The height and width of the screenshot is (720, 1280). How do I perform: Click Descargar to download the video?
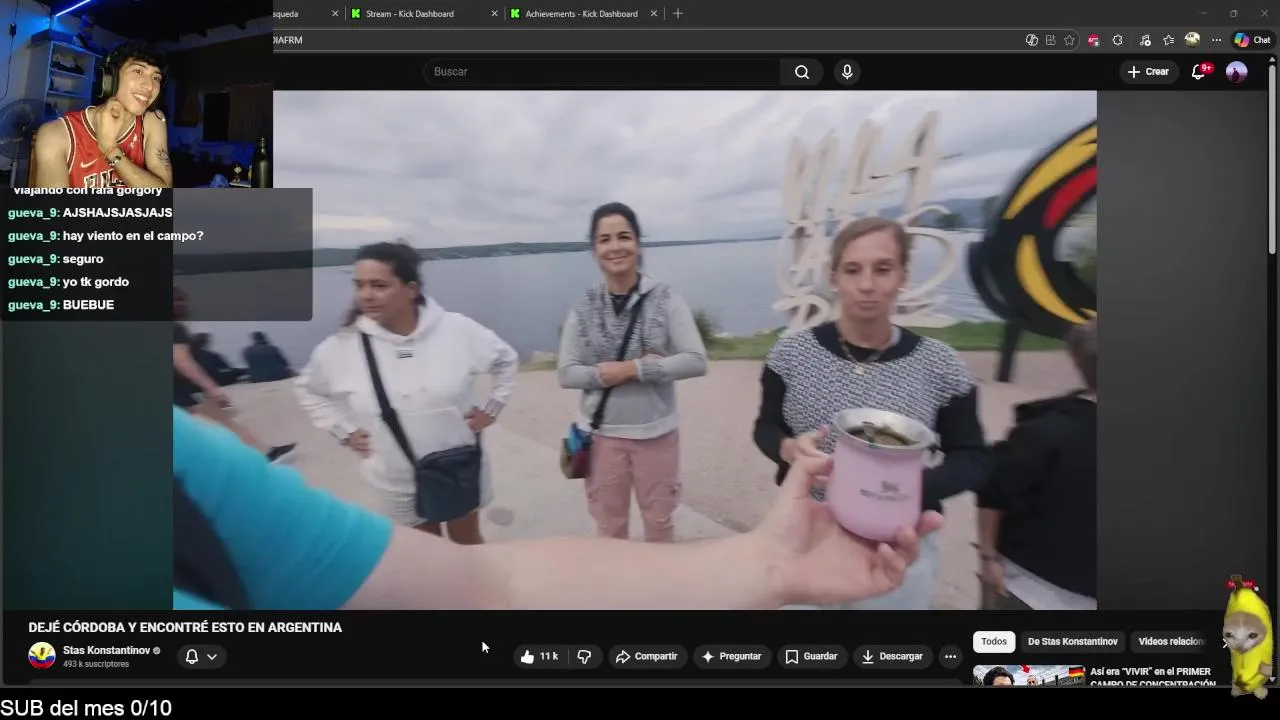pyautogui.click(x=892, y=656)
